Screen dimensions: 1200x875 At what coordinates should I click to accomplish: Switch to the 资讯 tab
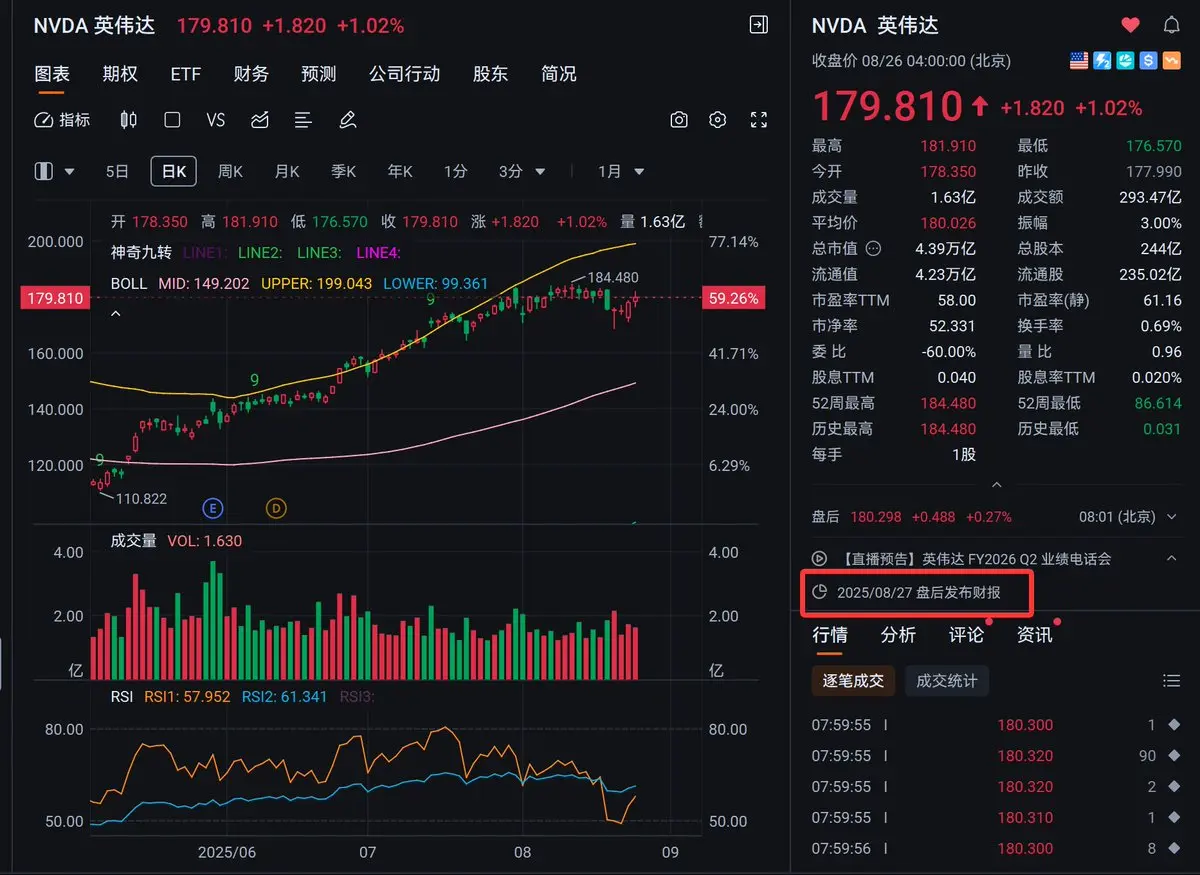click(x=1034, y=634)
